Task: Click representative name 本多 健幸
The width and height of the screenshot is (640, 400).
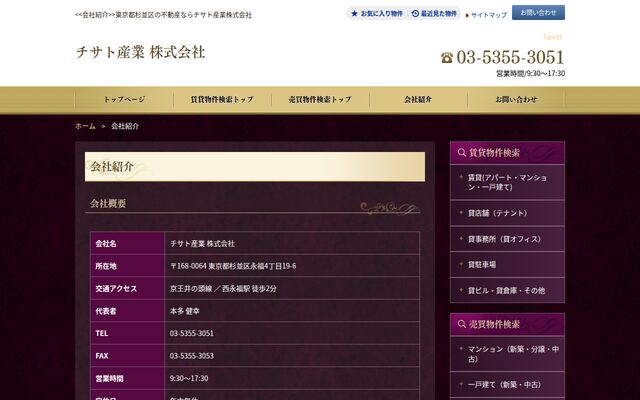Action: pyautogui.click(x=184, y=311)
